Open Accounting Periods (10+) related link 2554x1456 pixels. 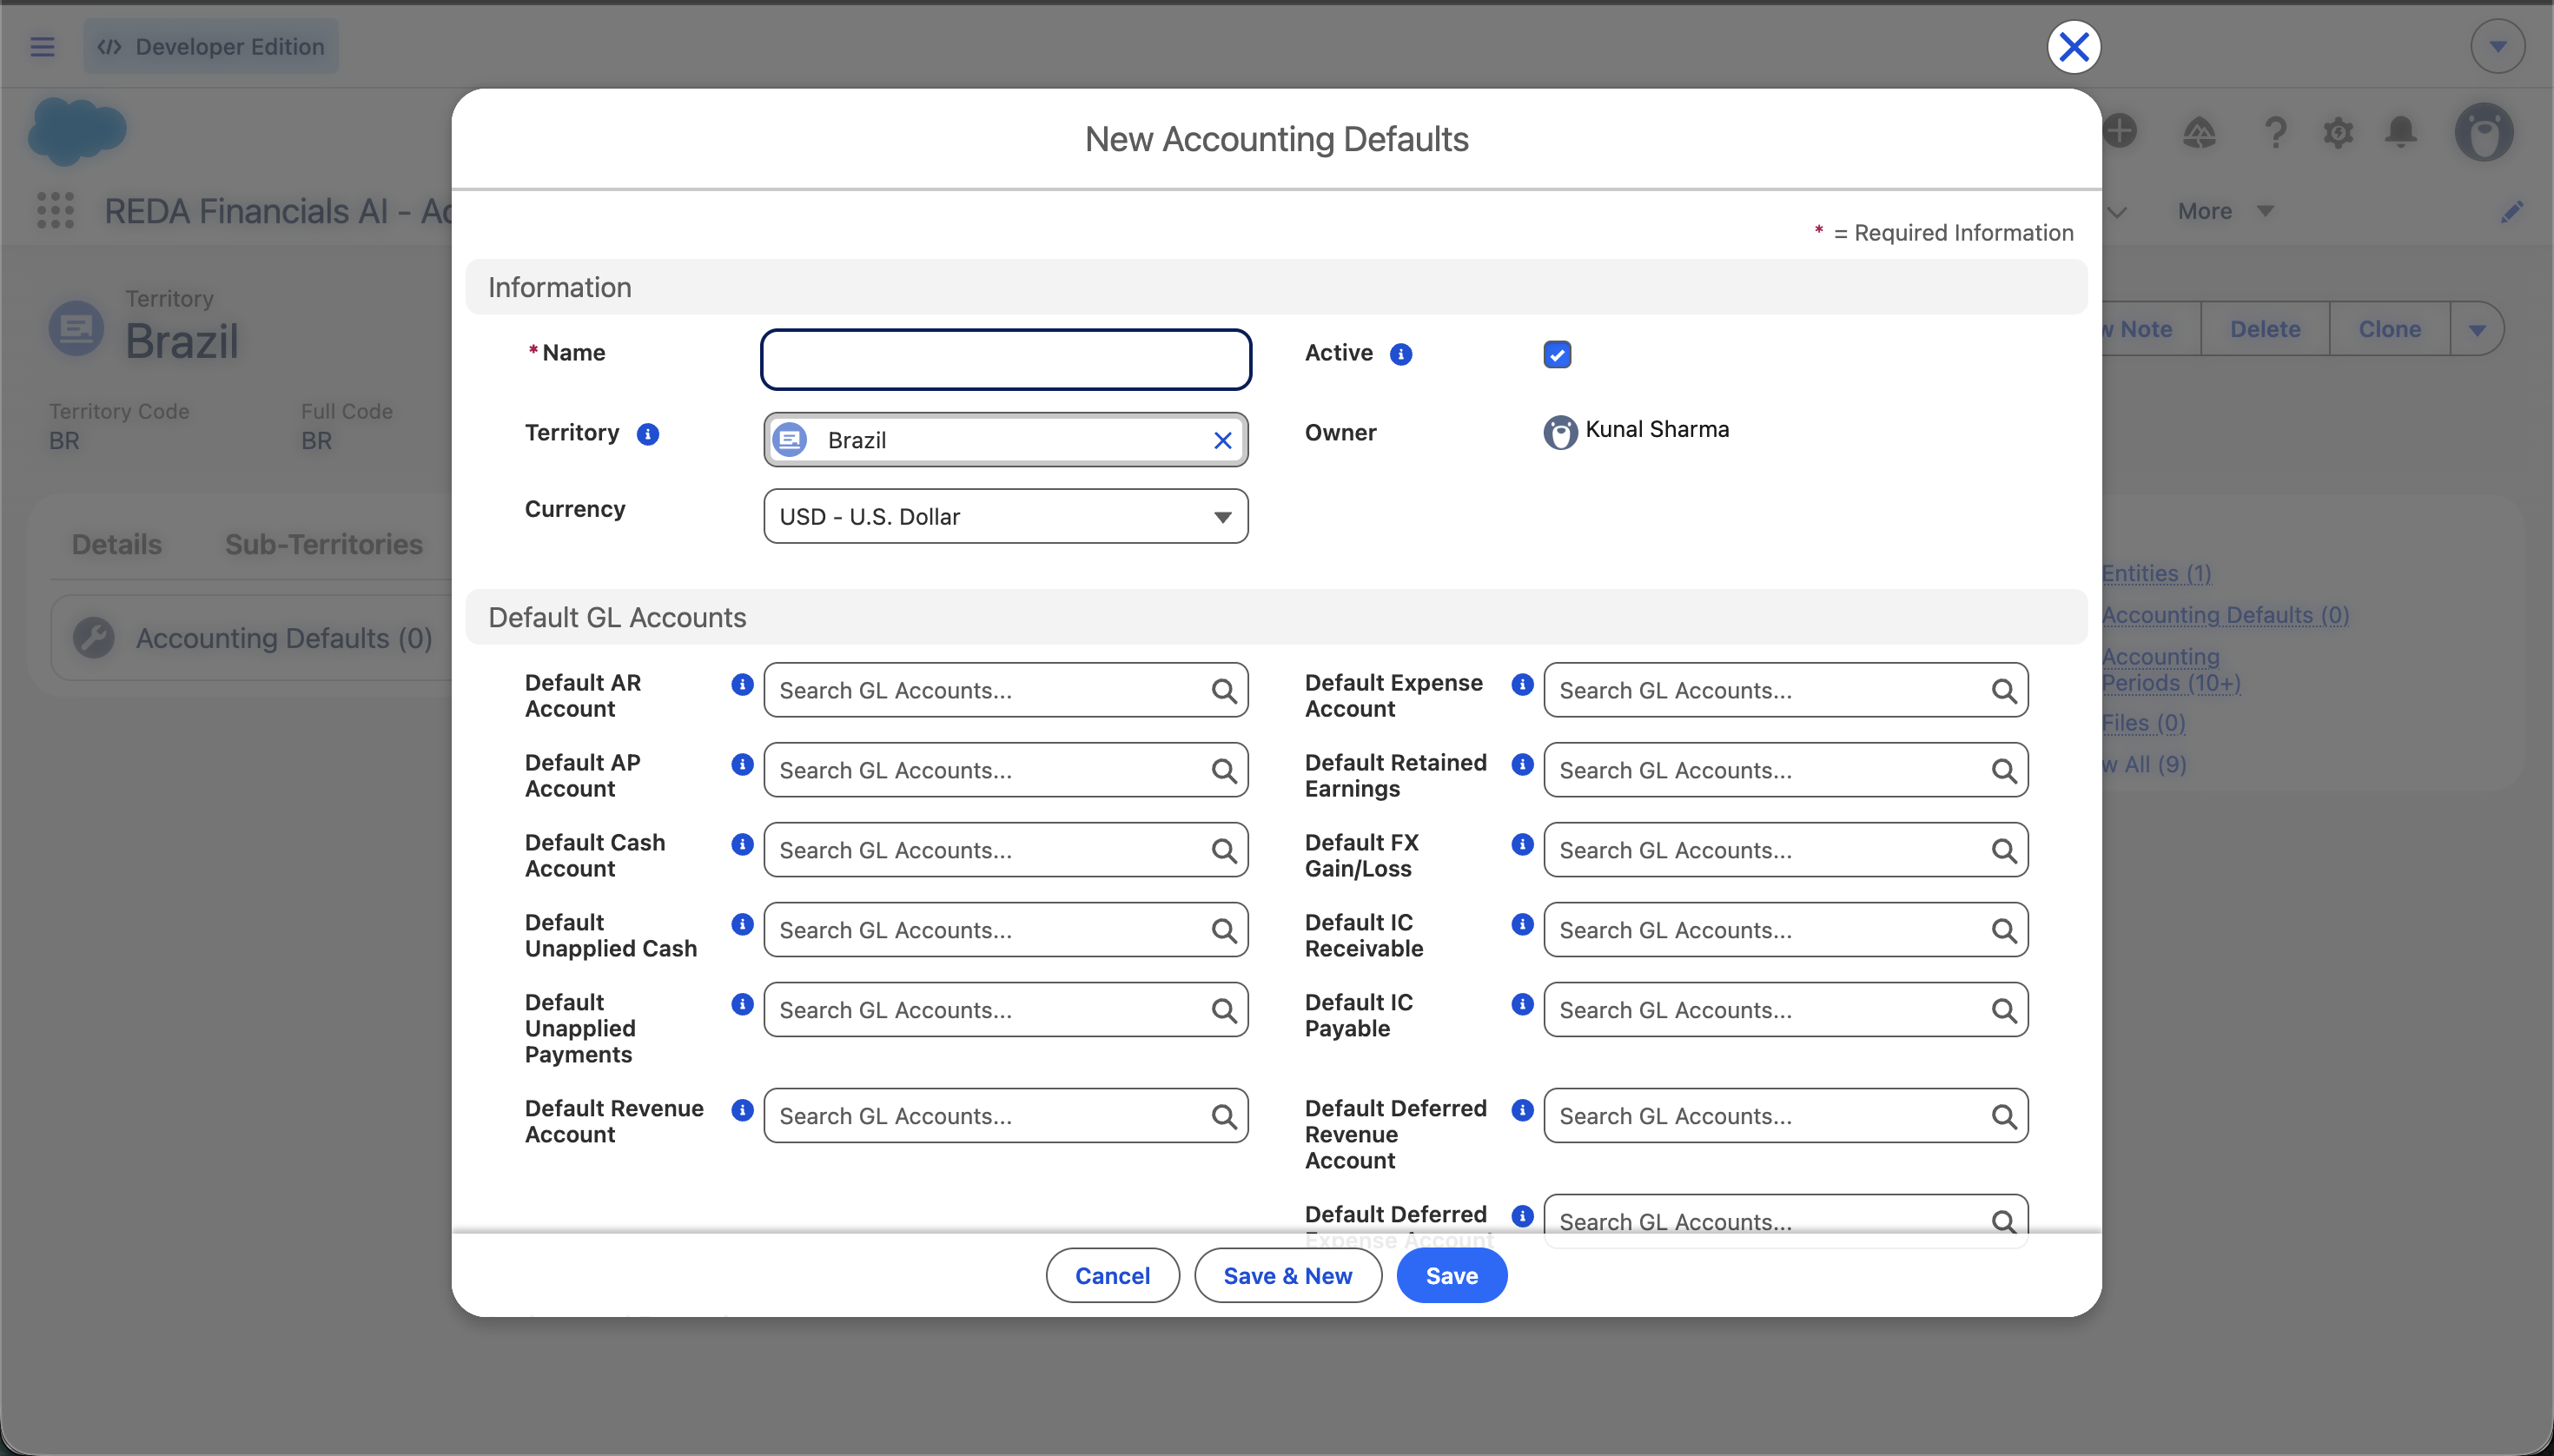click(2170, 669)
